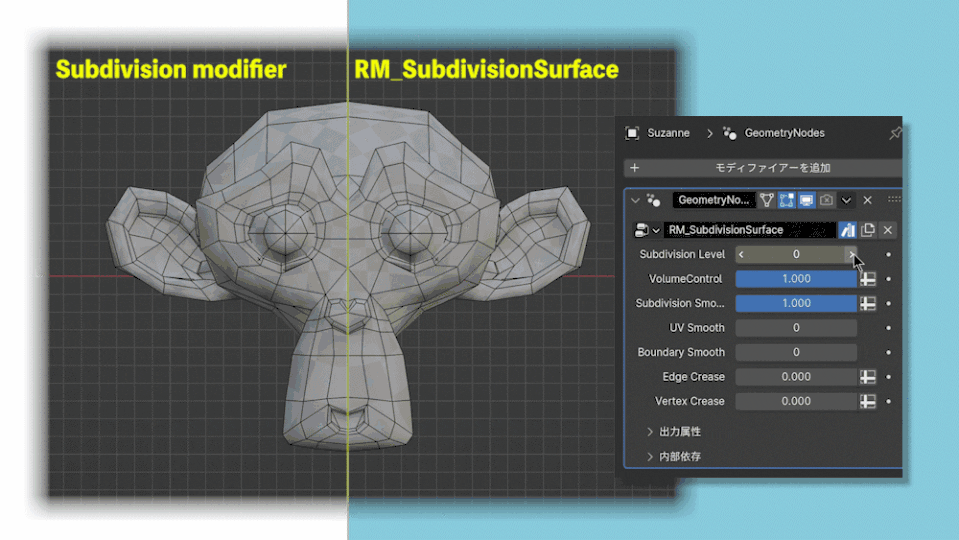This screenshot has height=540, width=959.
Task: Duplicate node group with new copy icon
Action: pyautogui.click(x=867, y=230)
